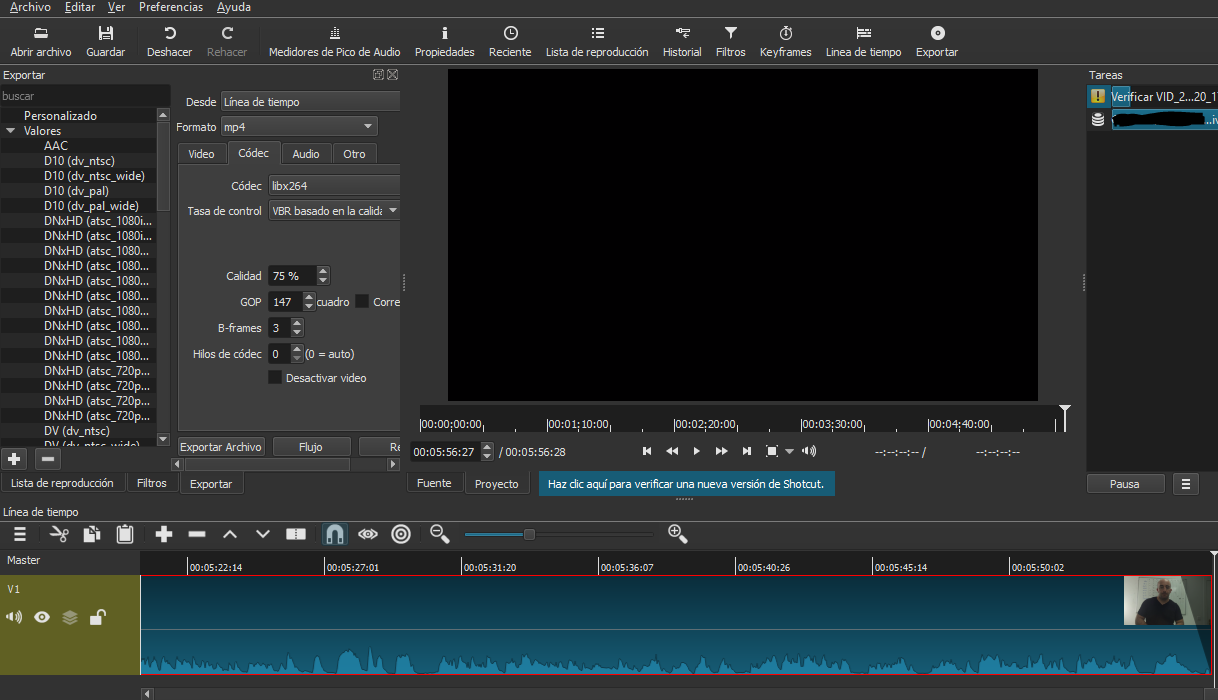Viewport: 1218px width, 700px height.
Task: Collapse the Valores tree group
Action: click(11, 131)
